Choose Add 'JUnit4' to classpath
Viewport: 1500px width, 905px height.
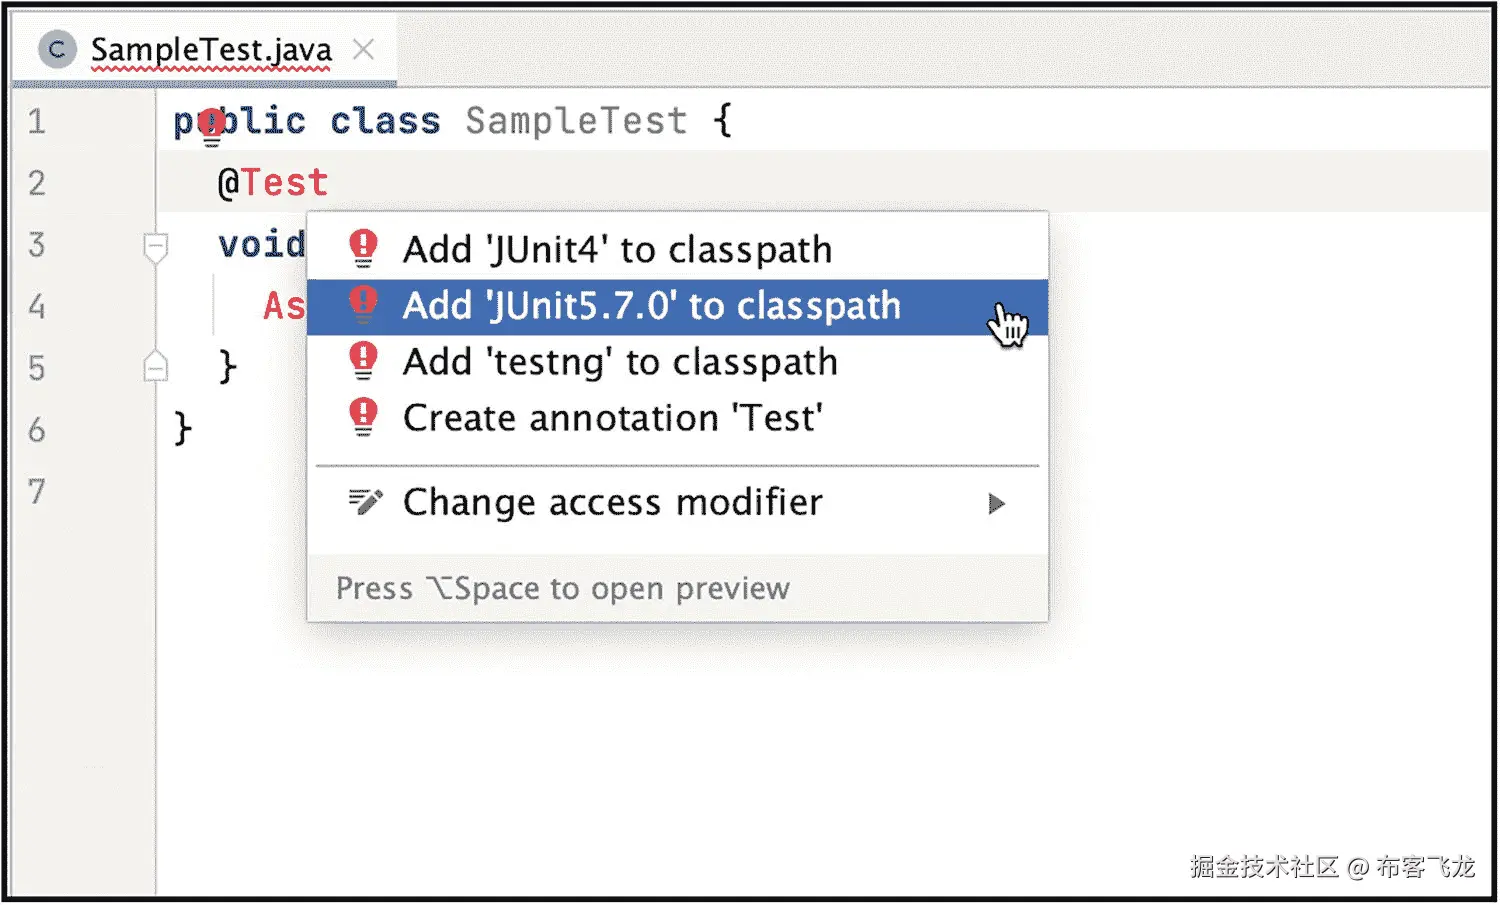point(617,249)
